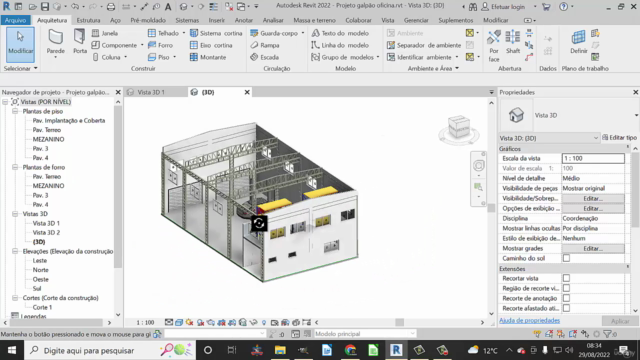640x360 pixels.
Task: Switch to the Estrutura ribbon tab
Action: (88, 20)
